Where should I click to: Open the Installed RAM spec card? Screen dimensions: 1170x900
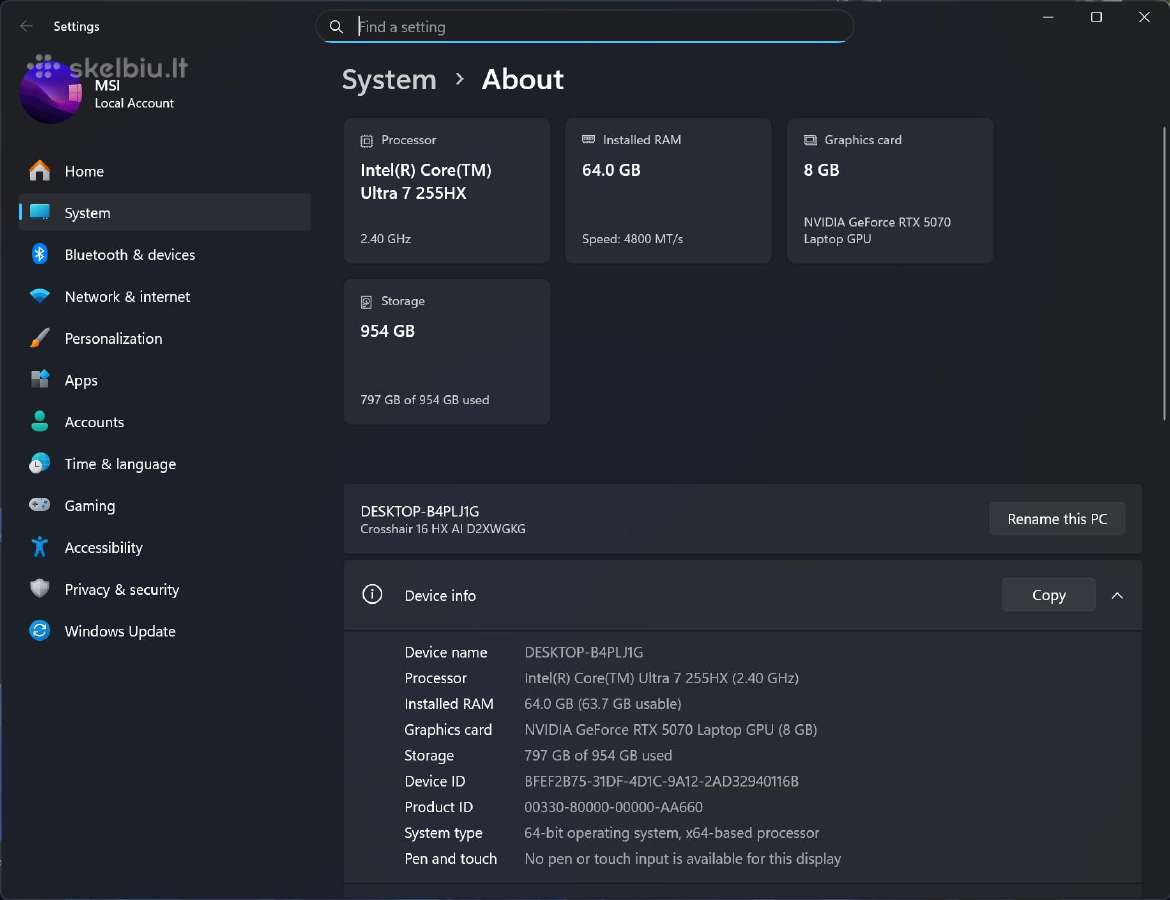point(669,190)
